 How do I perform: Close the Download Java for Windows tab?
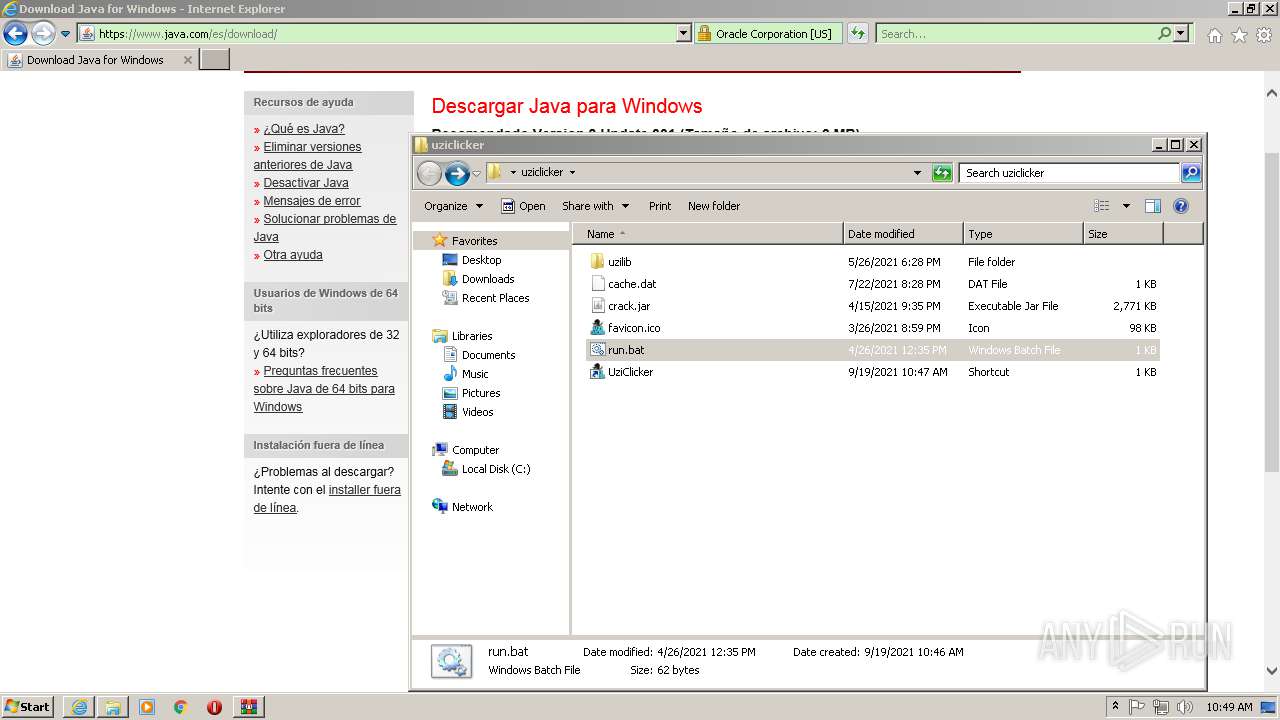coord(187,60)
